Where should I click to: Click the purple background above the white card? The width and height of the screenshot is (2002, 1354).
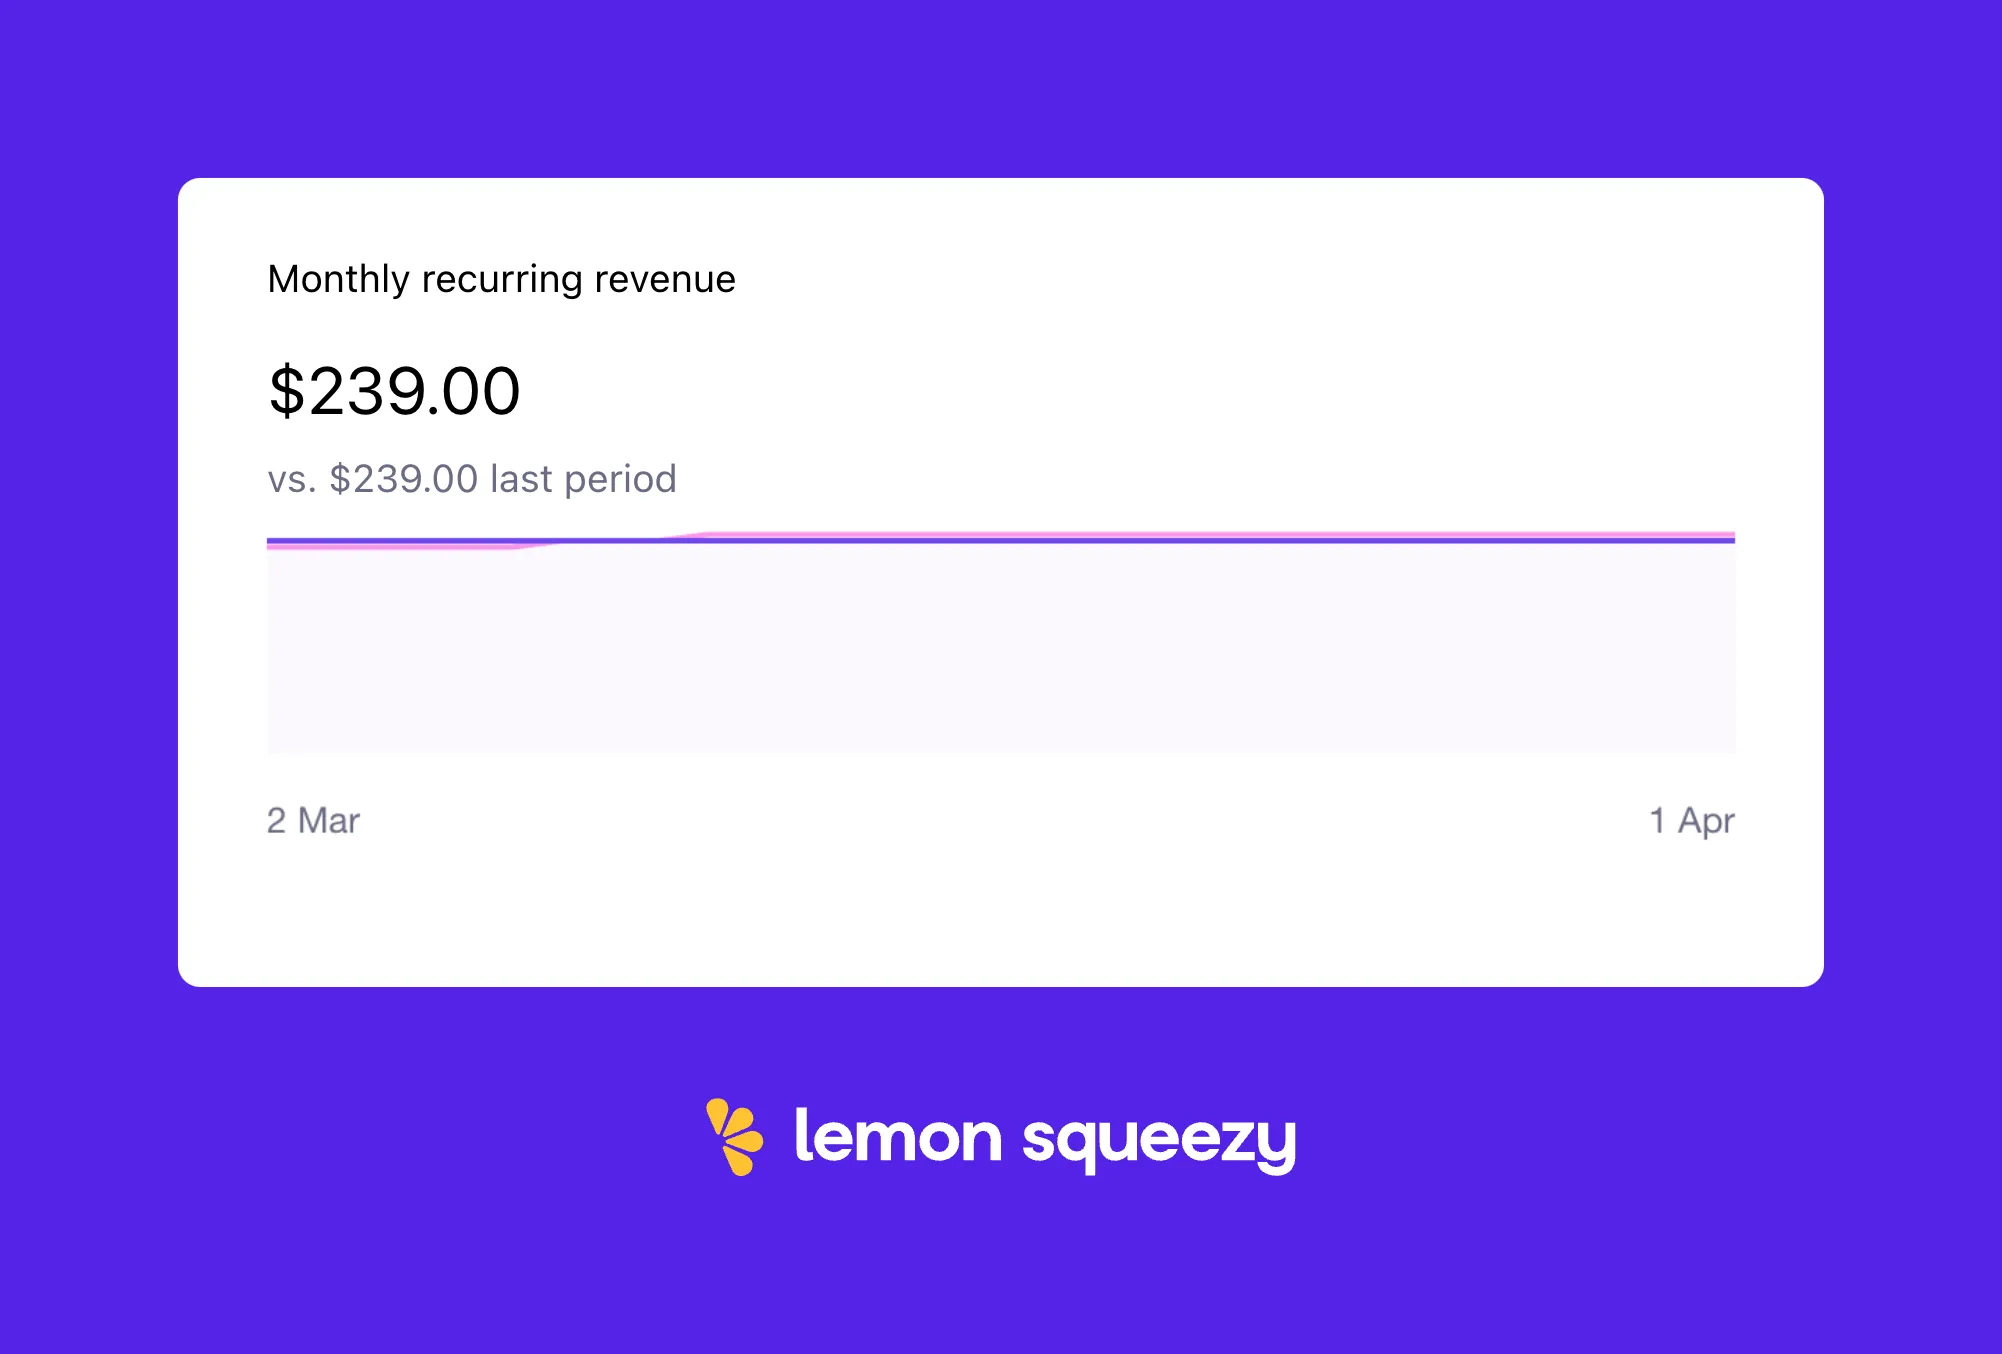pyautogui.click(x=1000, y=88)
